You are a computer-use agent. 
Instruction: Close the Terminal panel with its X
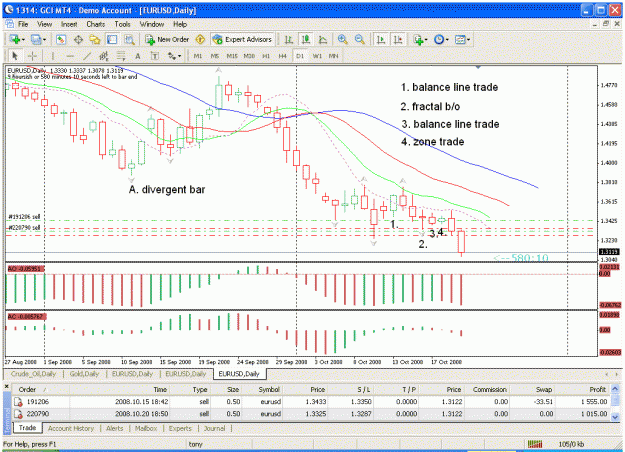click(7, 387)
